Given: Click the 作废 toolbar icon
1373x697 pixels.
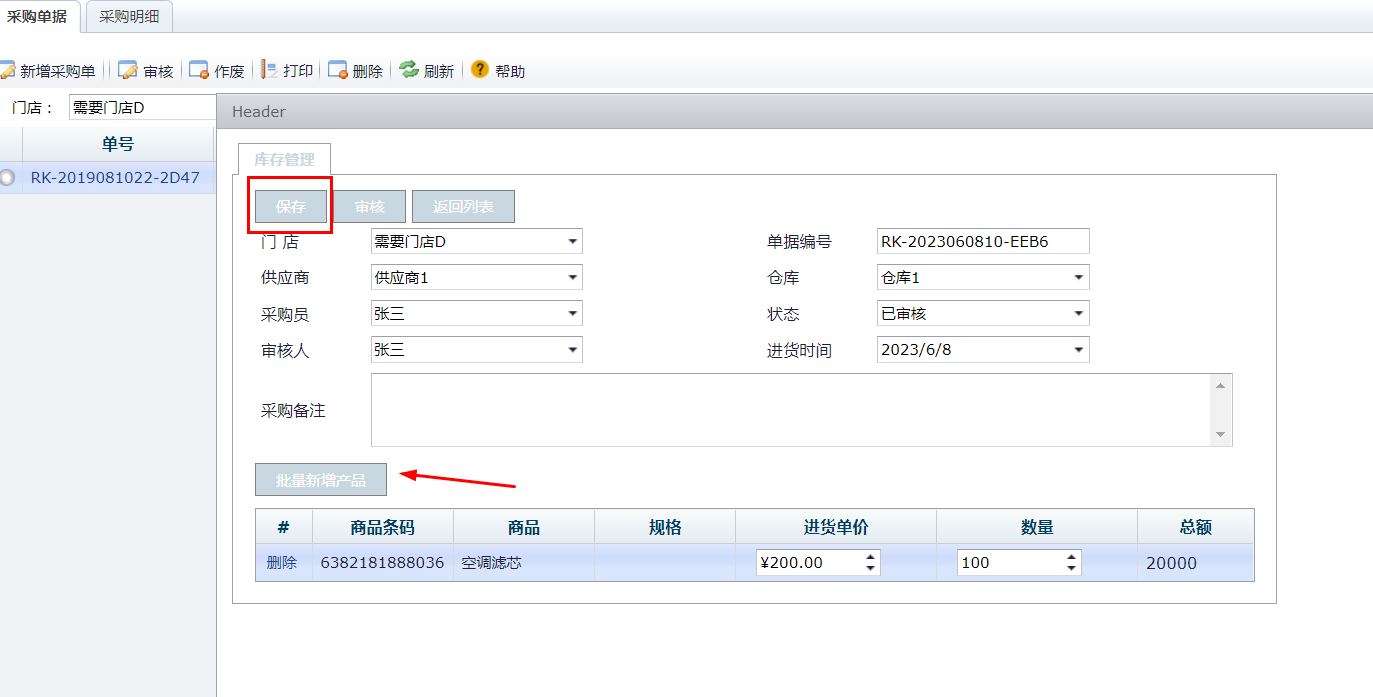Looking at the screenshot, I should [x=199, y=70].
